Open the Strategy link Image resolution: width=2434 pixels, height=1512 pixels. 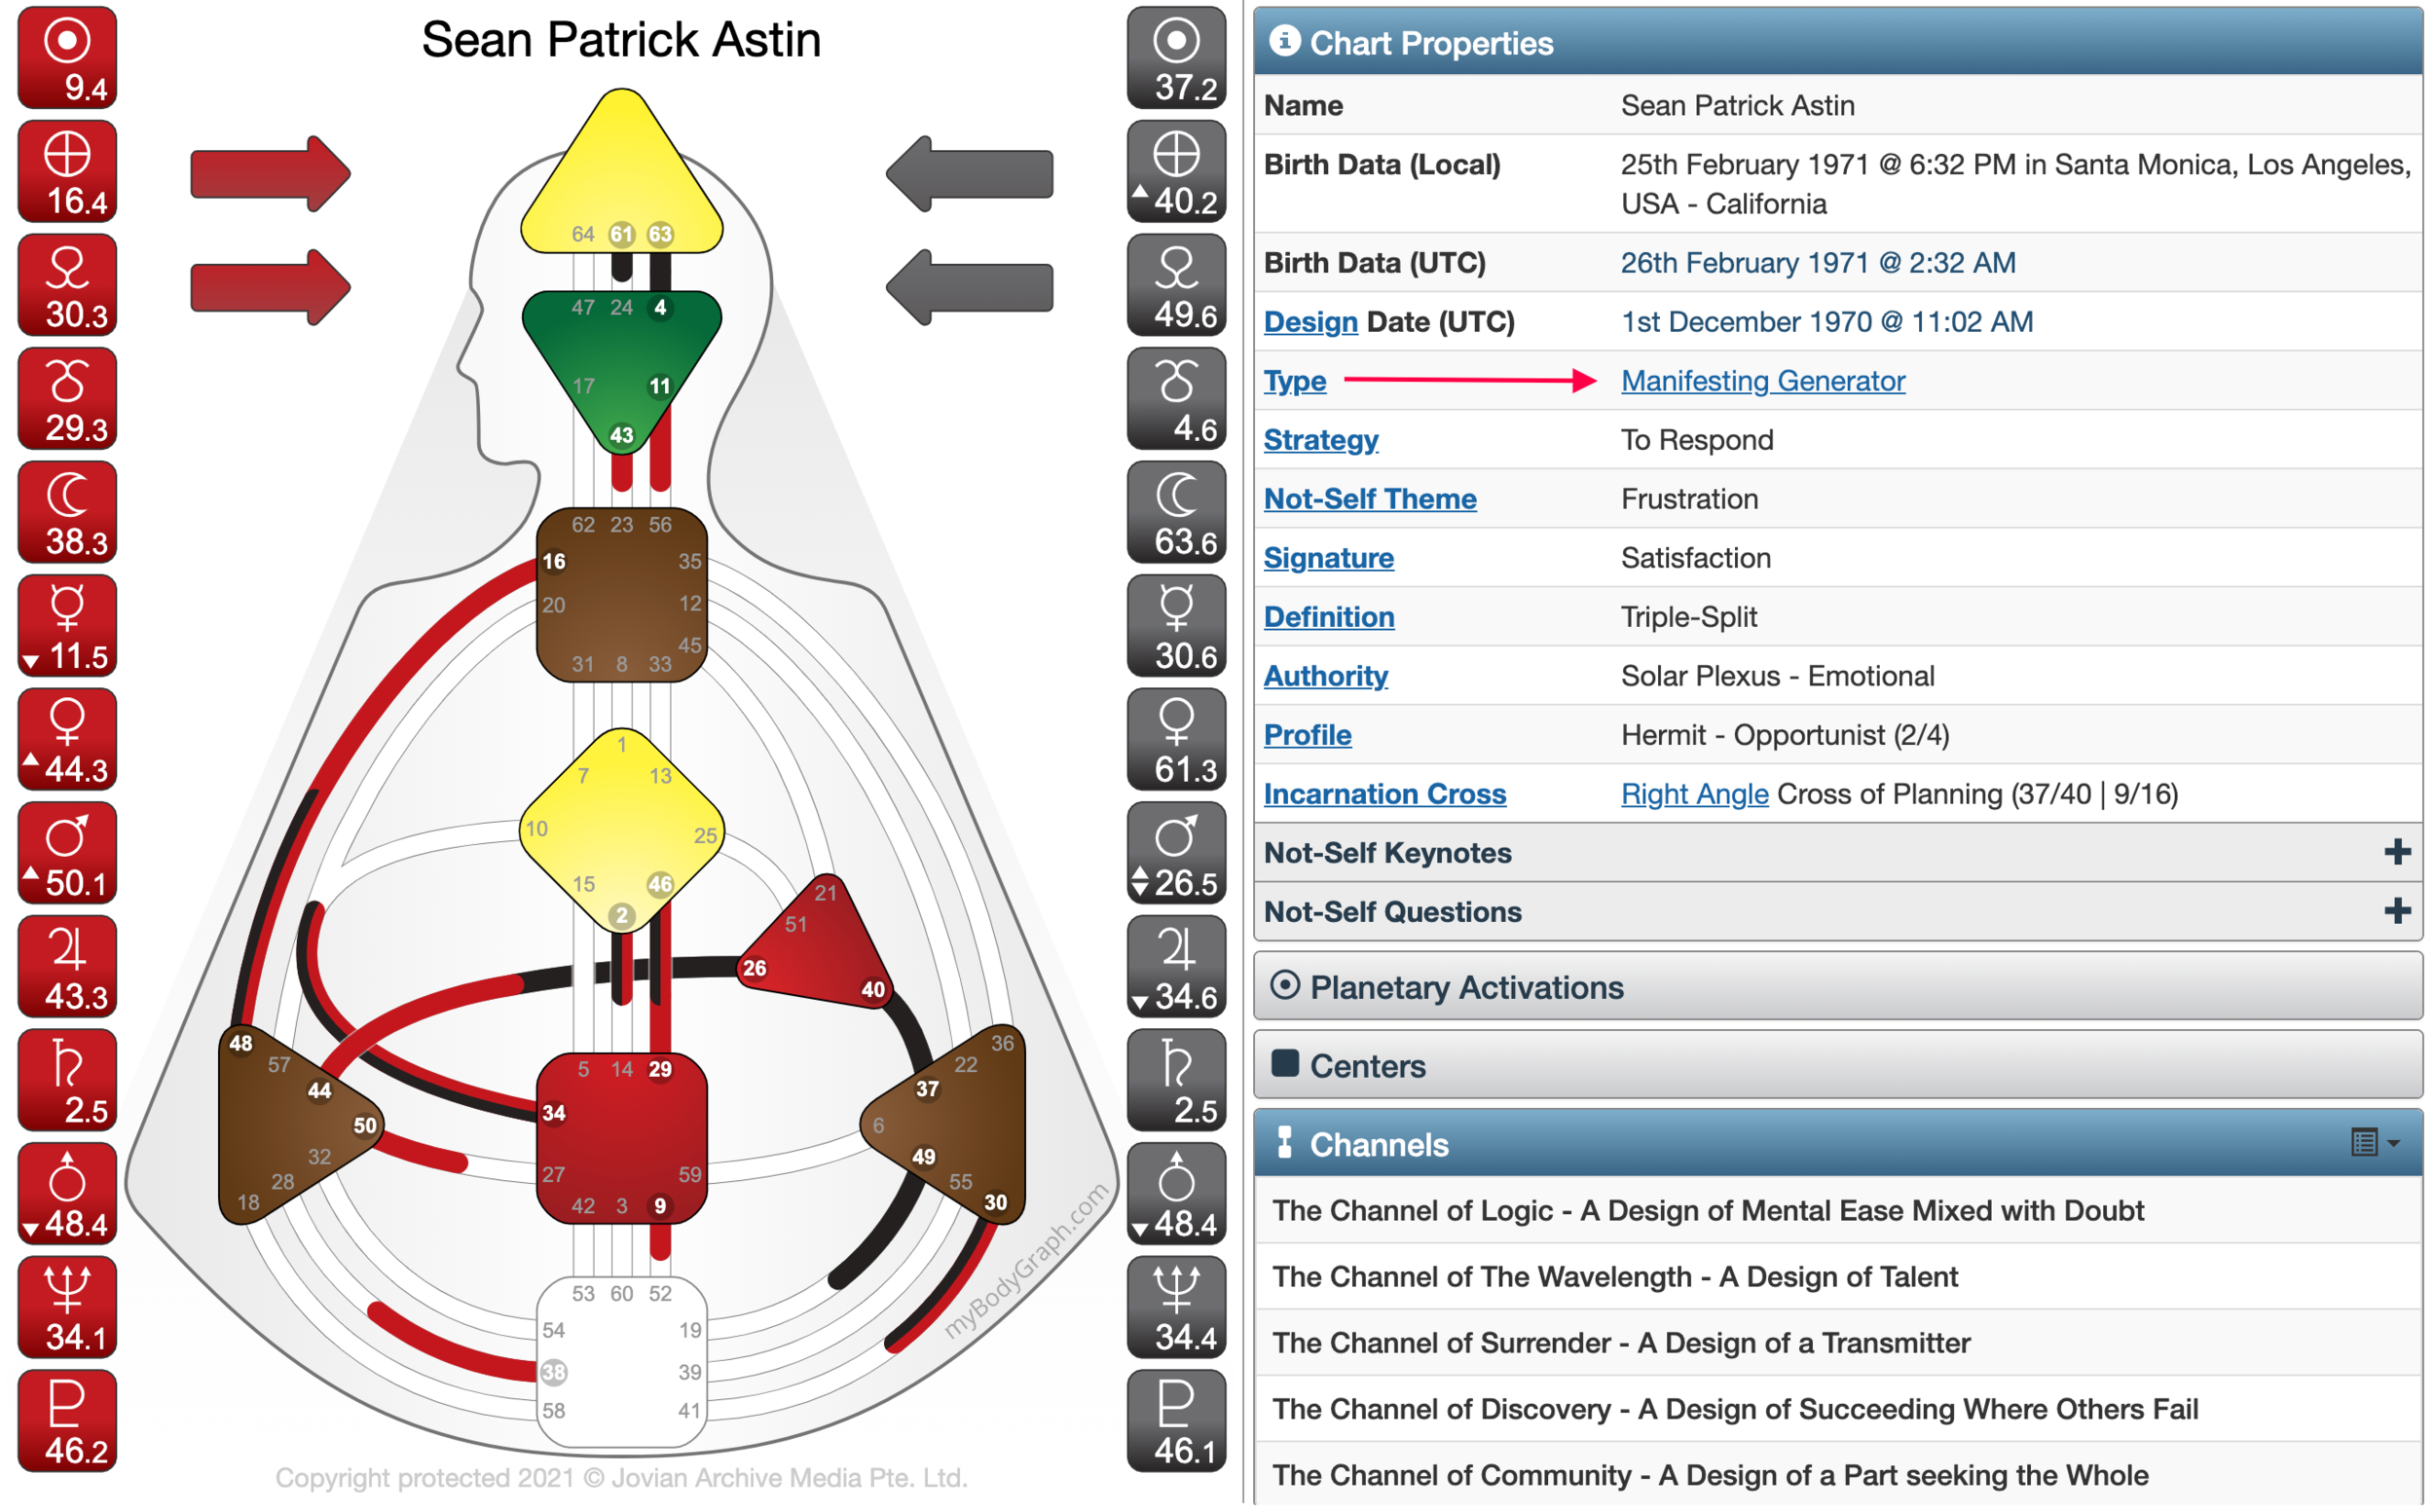(x=1321, y=440)
